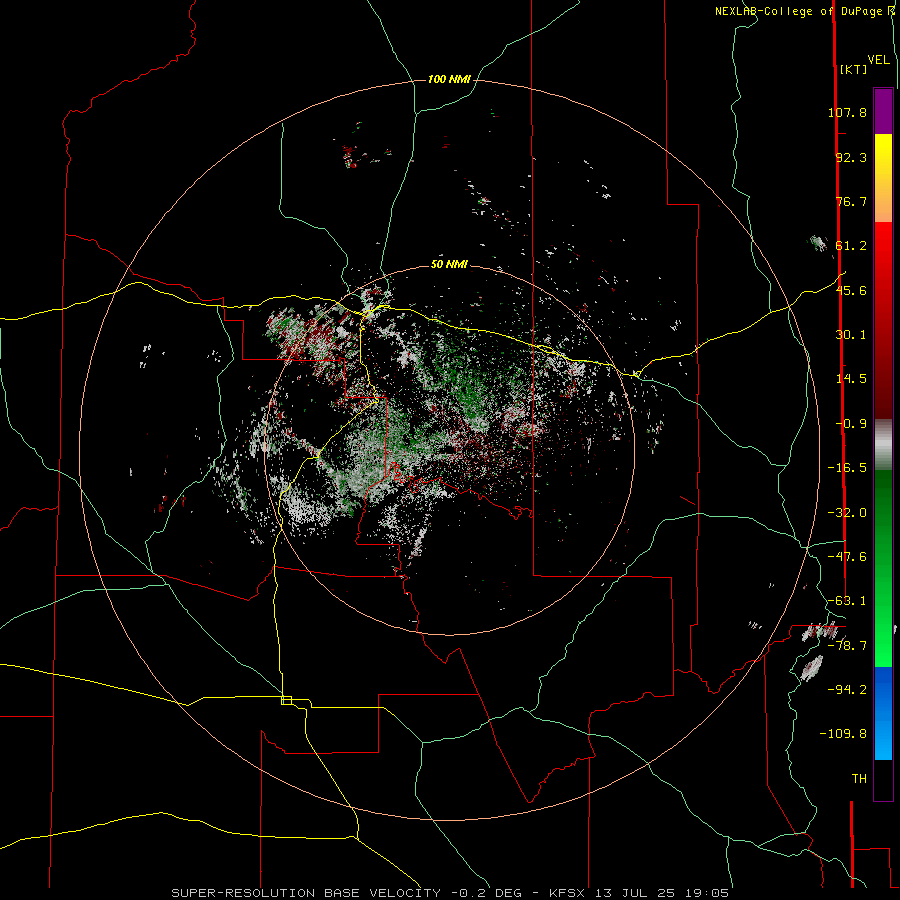
Task: Click the 30.1 velocity scale value
Action: [x=851, y=335]
